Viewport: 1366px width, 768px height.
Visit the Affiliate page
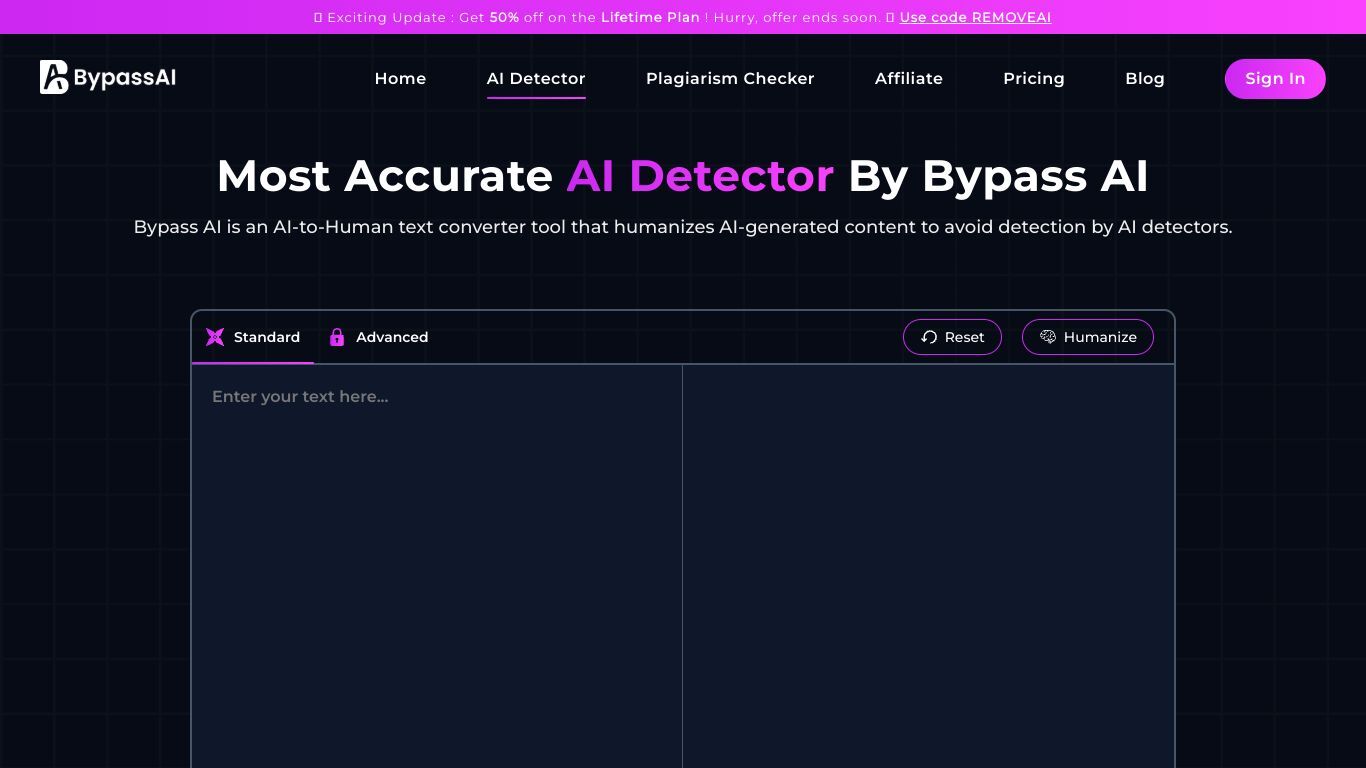point(909,78)
